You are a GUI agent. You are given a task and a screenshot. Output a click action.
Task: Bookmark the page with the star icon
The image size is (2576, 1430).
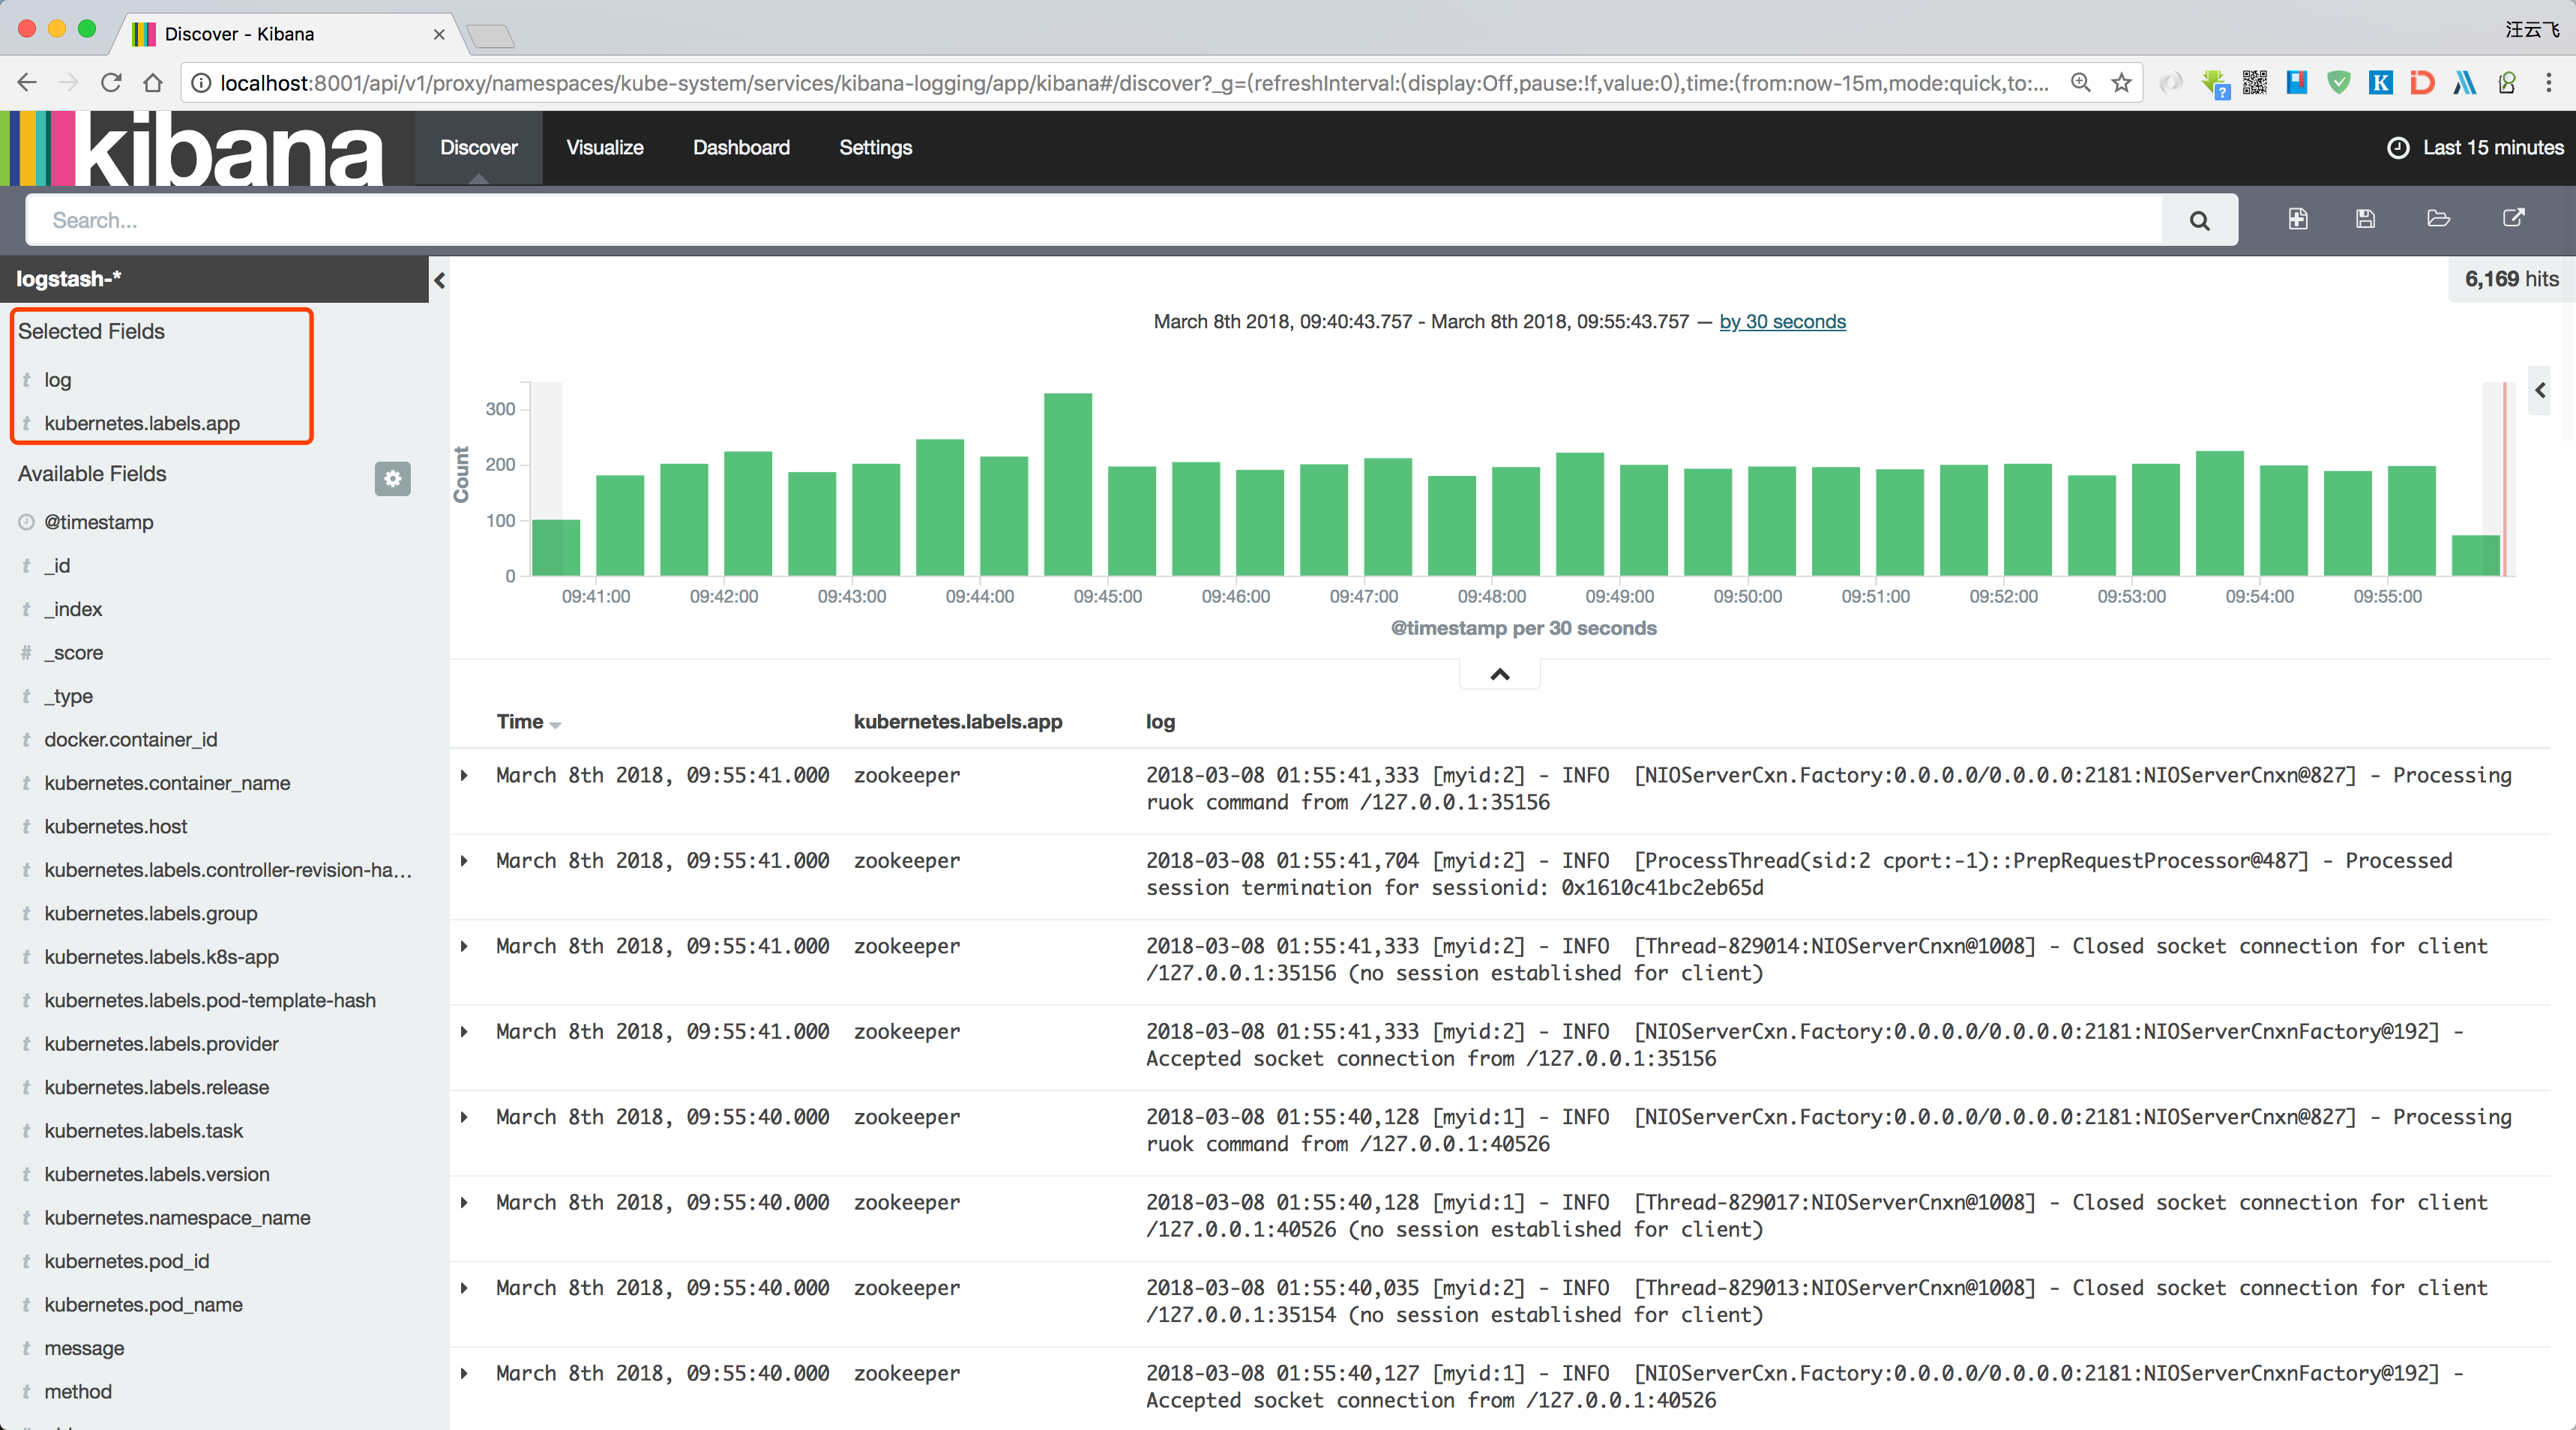(2121, 83)
